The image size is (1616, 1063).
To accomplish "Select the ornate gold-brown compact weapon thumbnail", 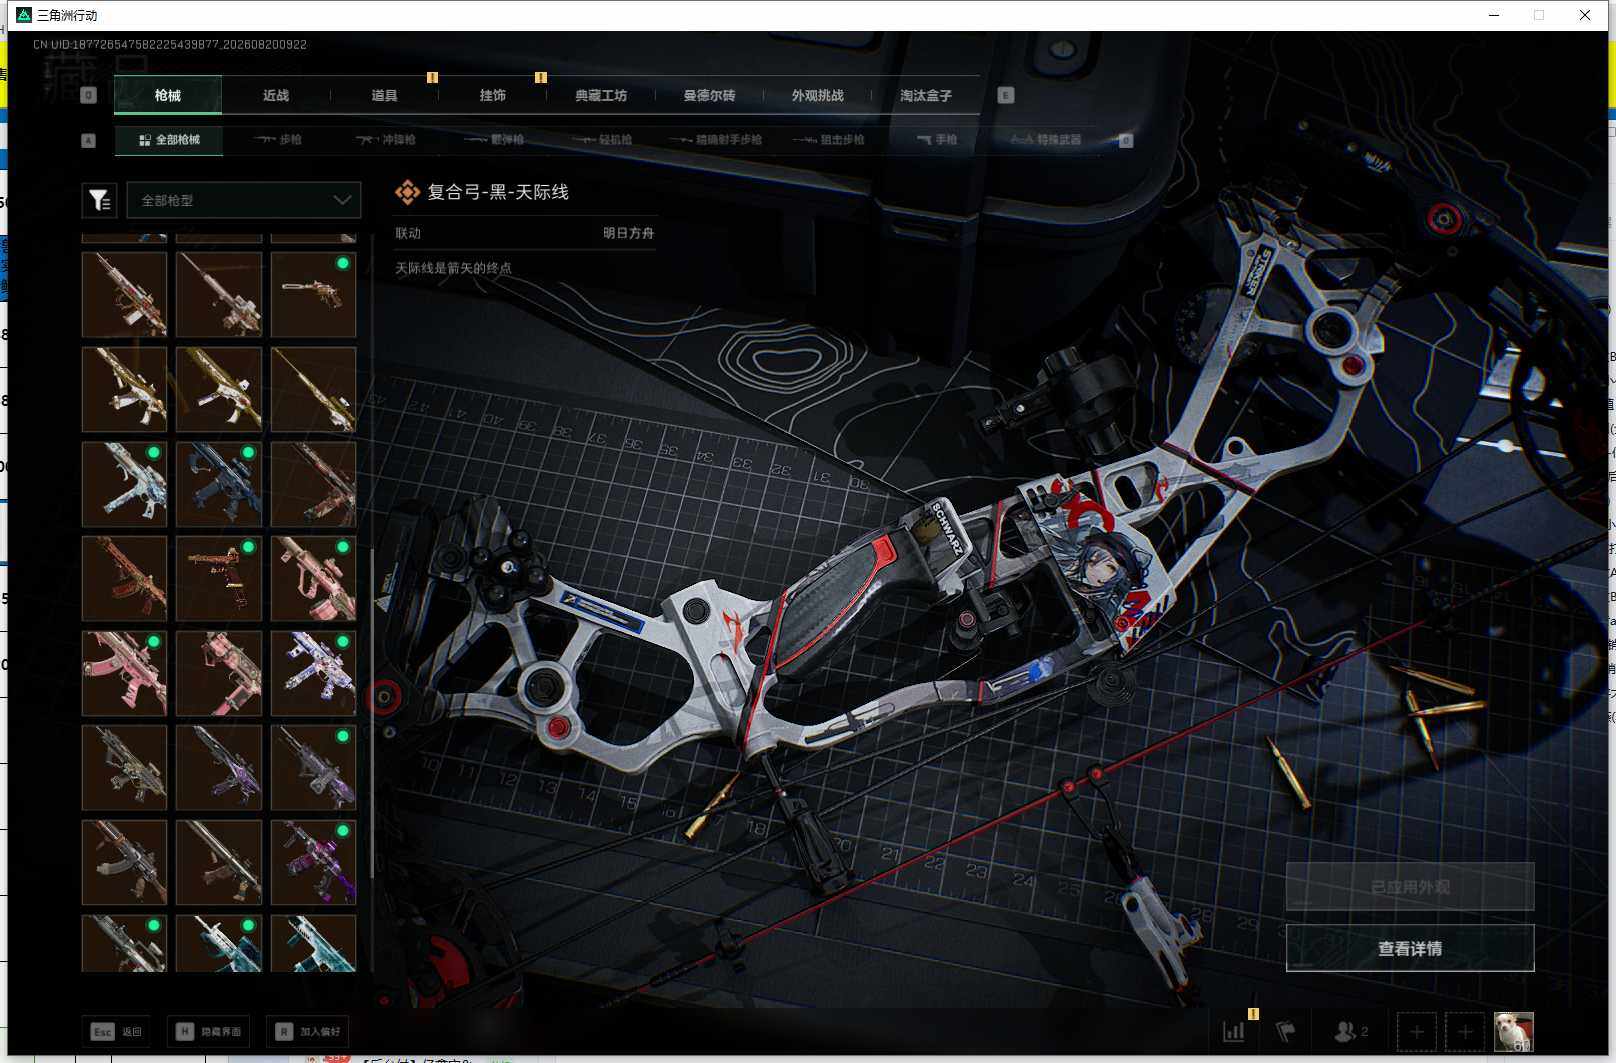I will (219, 578).
